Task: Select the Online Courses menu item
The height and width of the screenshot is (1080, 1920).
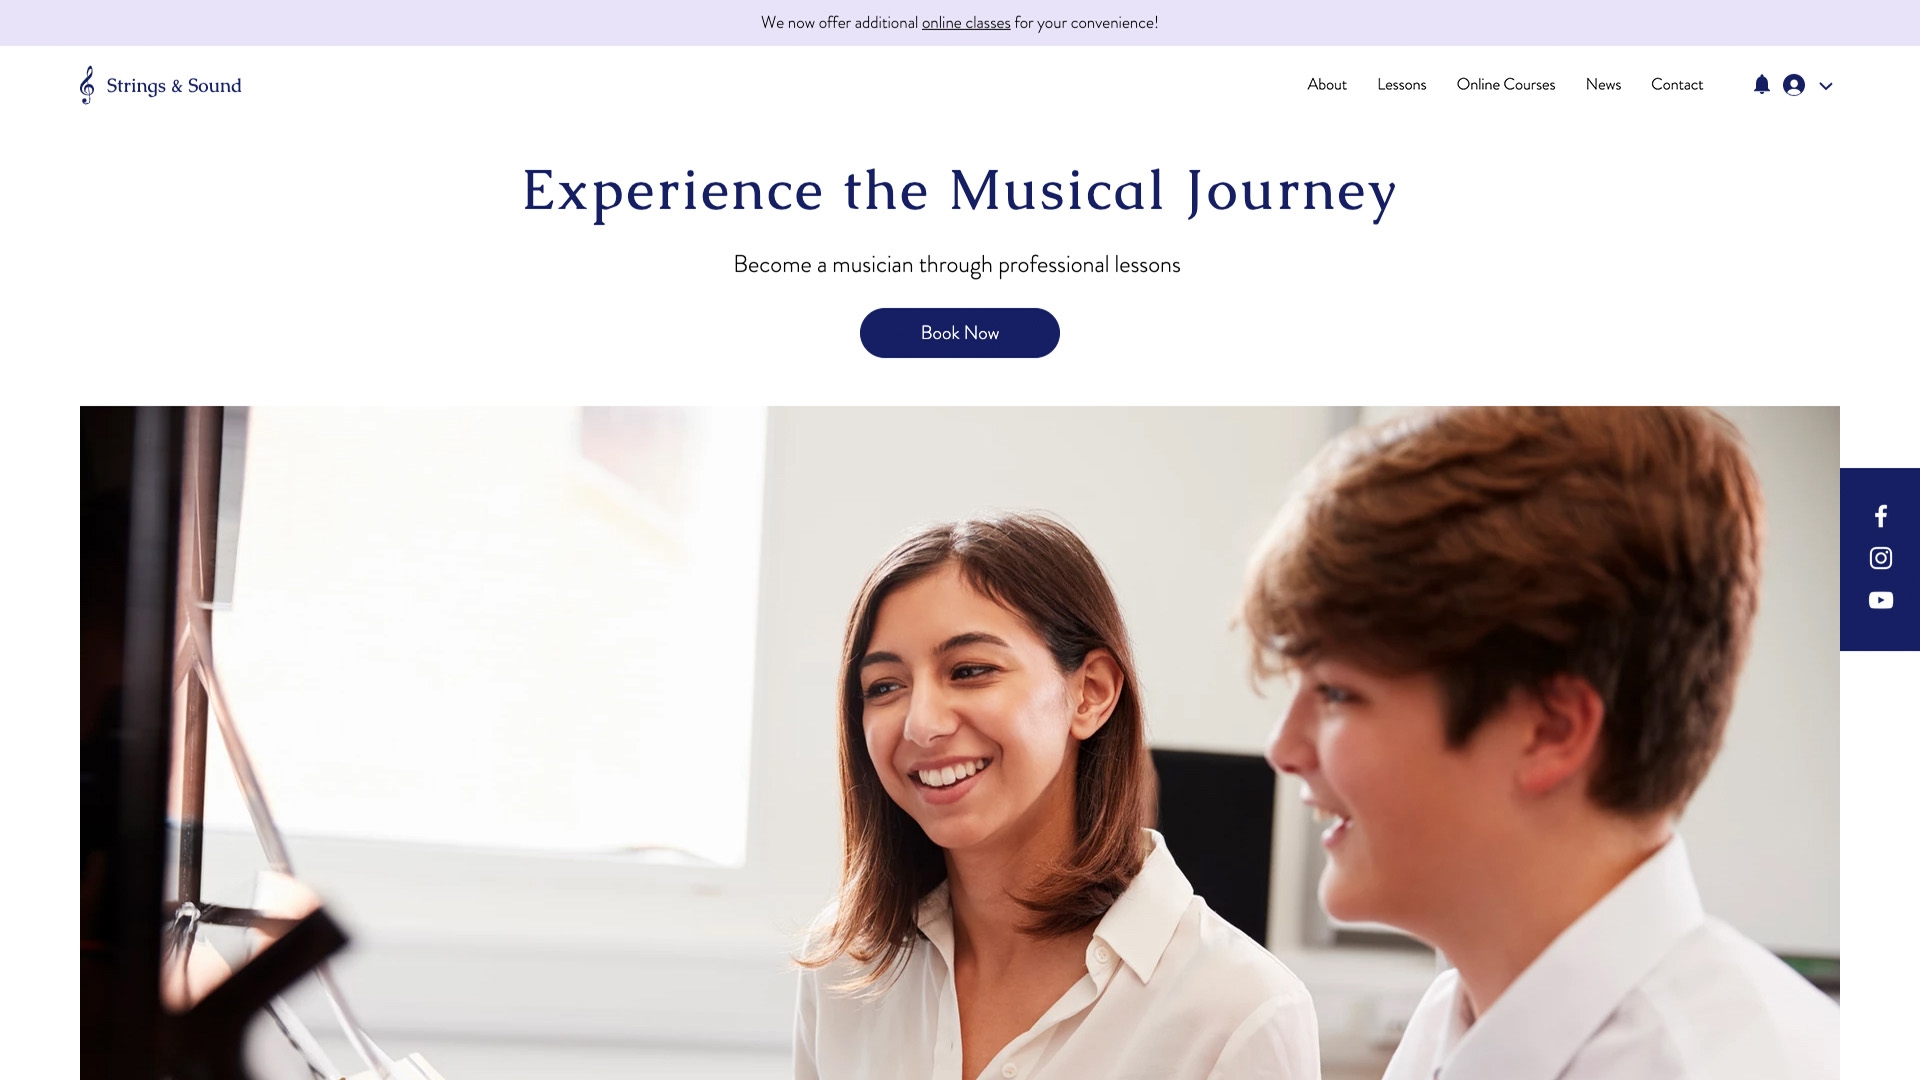Action: (x=1505, y=84)
